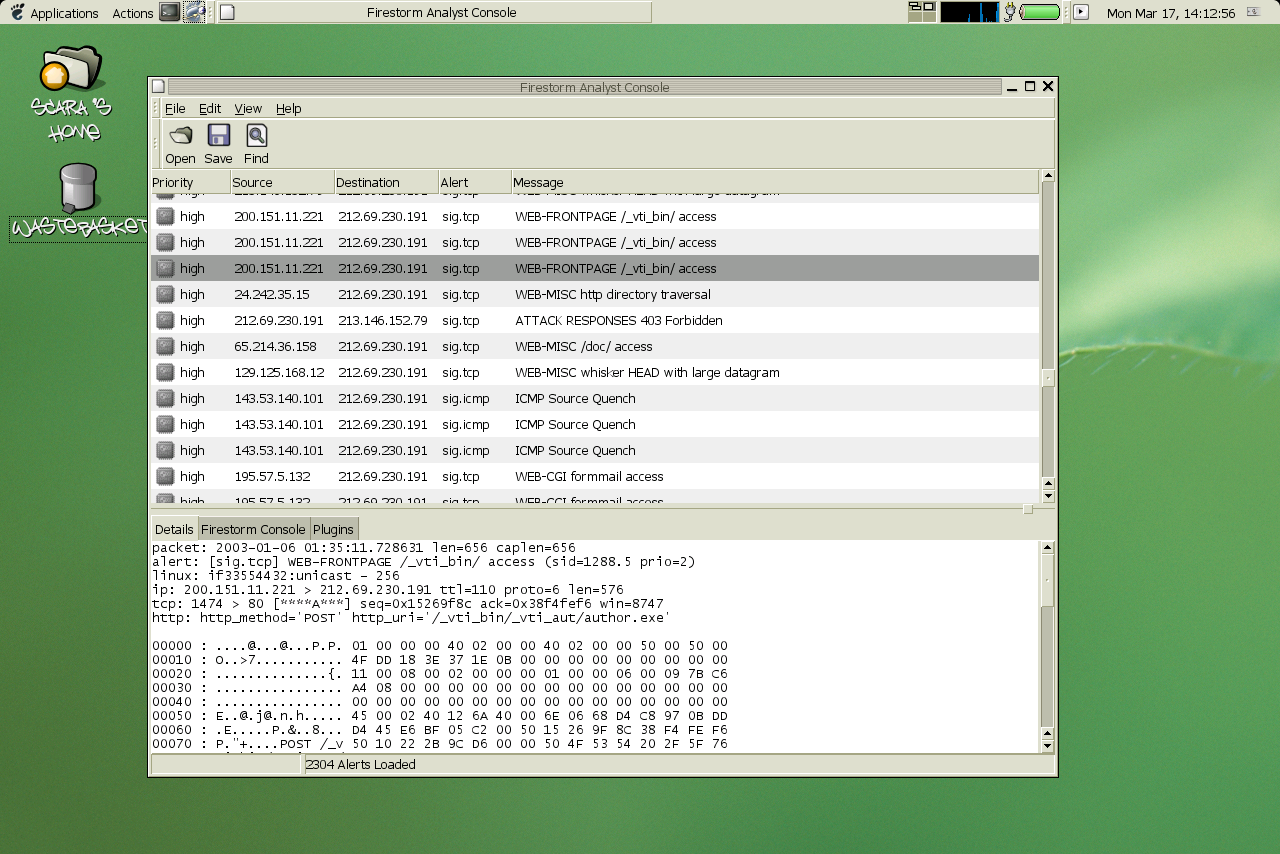Click the alert icon in the 24.242.35.15 row
This screenshot has height=854, width=1280.
coord(165,294)
